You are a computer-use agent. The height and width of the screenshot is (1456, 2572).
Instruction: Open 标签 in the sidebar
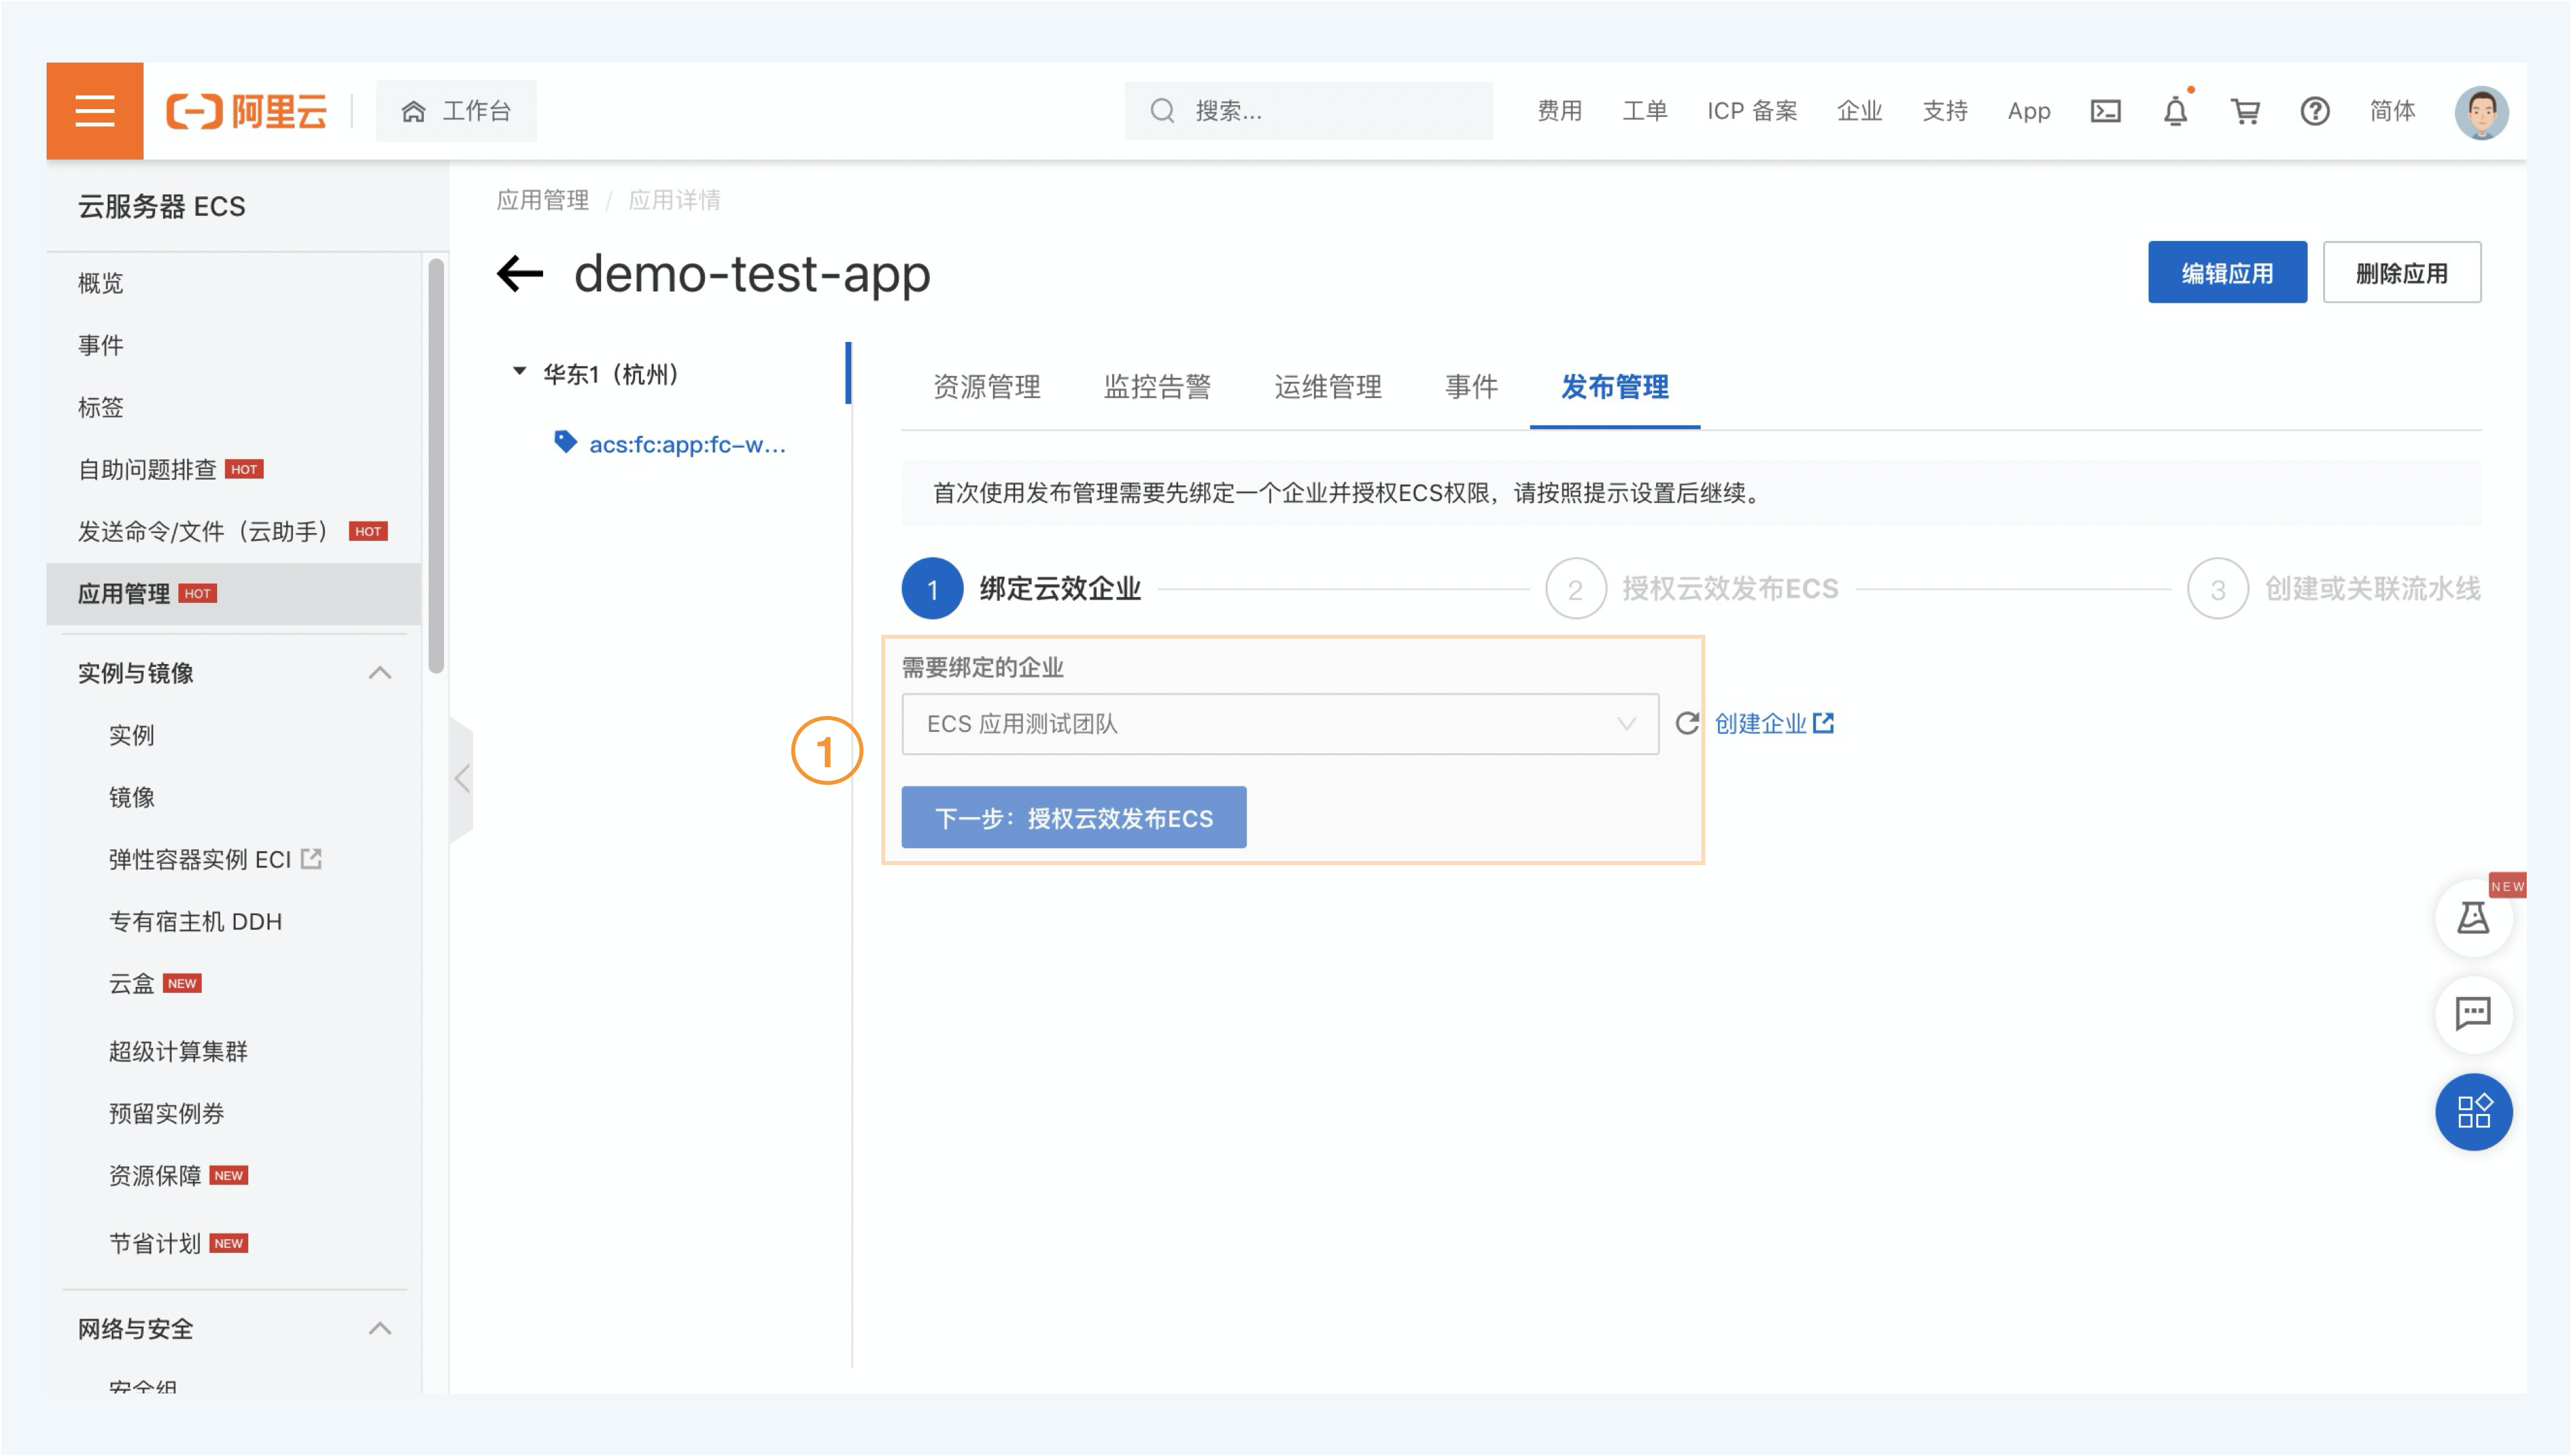[101, 407]
